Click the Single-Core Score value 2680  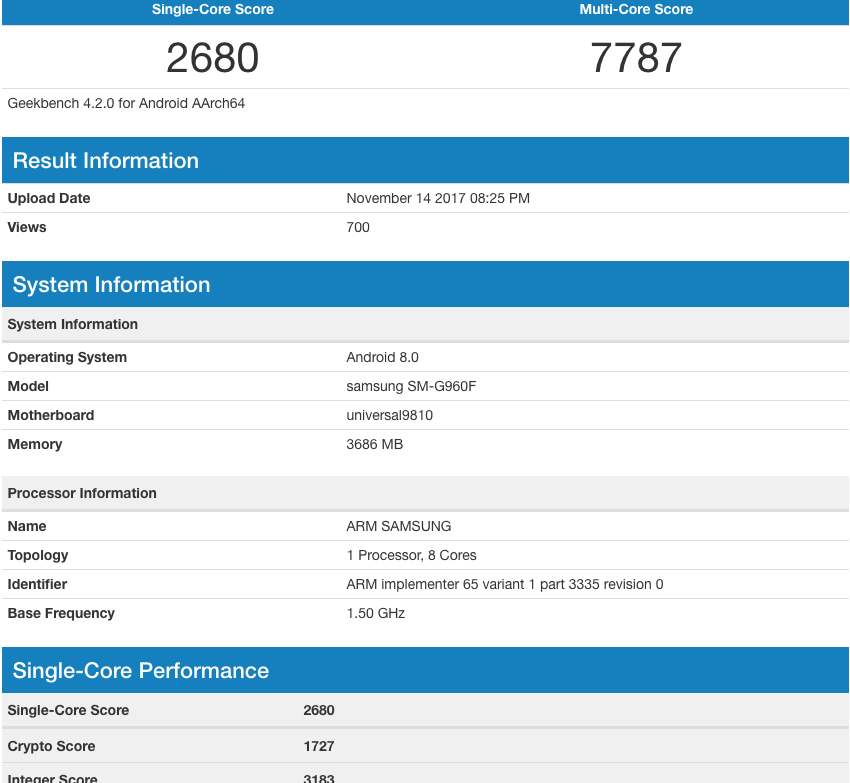212,58
